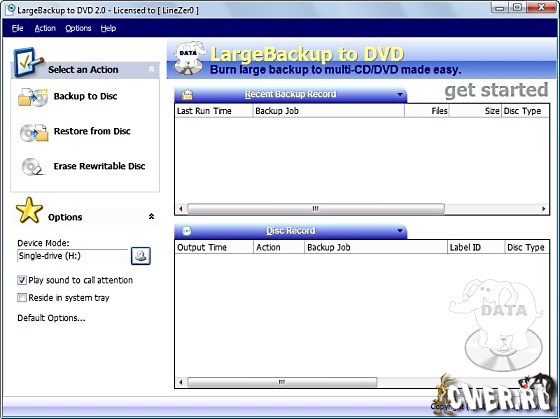
Task: Sort by Disc Type in Recent Backup Record
Action: click(x=525, y=111)
